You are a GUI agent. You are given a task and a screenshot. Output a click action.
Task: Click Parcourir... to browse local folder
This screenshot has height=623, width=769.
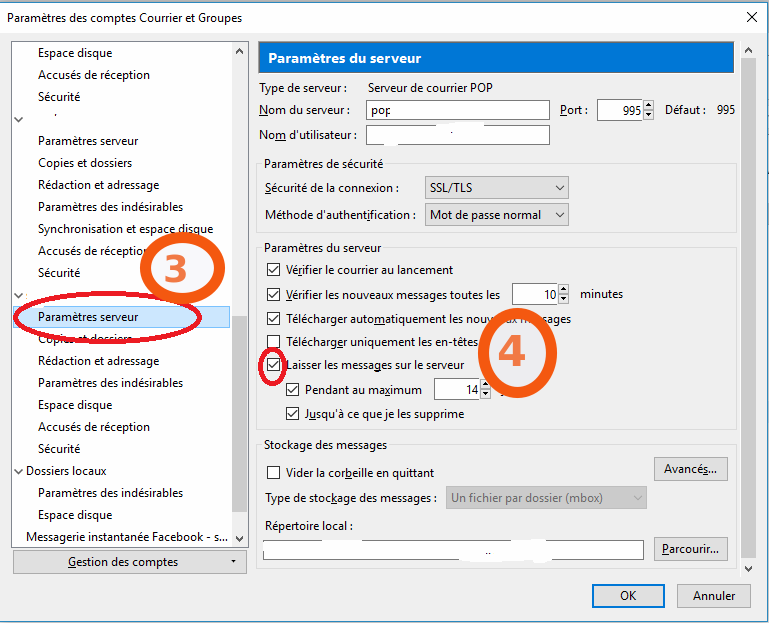(x=690, y=549)
